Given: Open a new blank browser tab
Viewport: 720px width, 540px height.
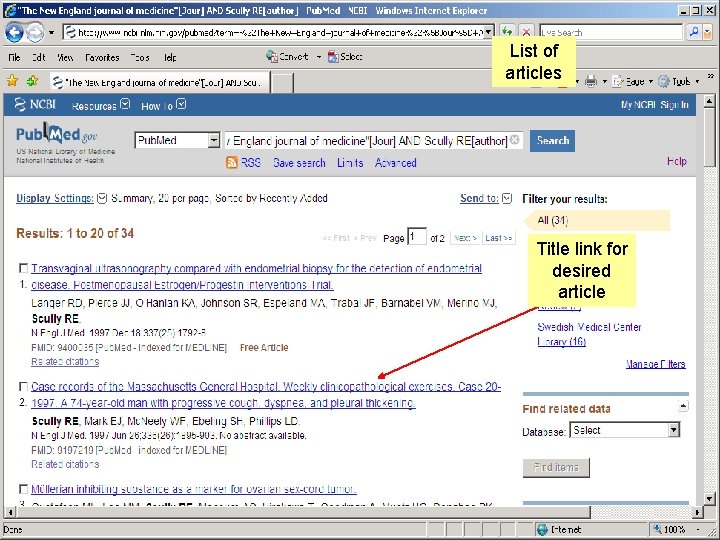Looking at the screenshot, I should click(282, 83).
